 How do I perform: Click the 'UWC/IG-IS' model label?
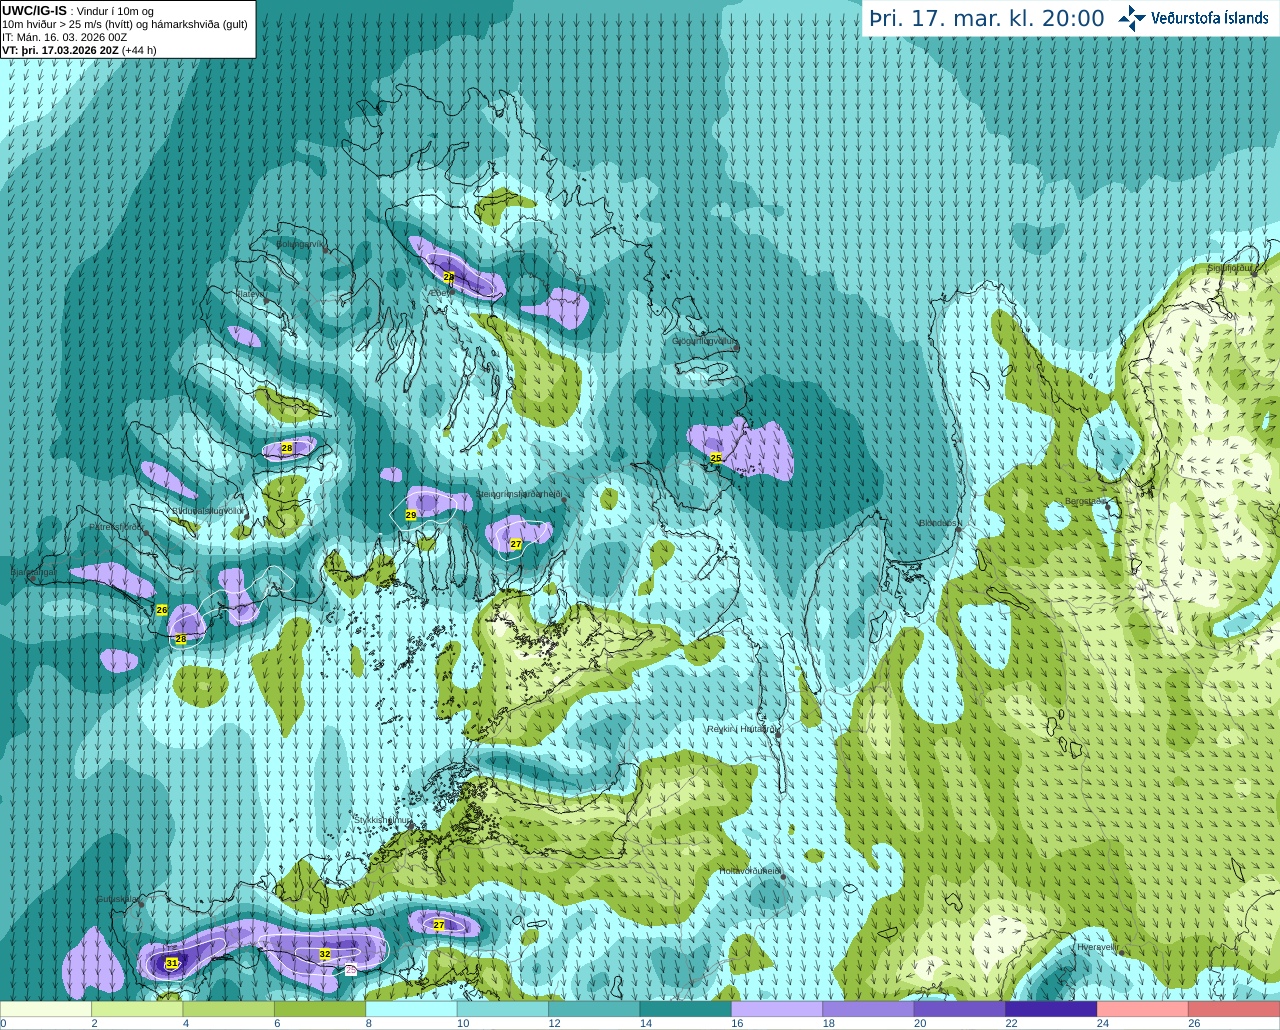click(35, 11)
